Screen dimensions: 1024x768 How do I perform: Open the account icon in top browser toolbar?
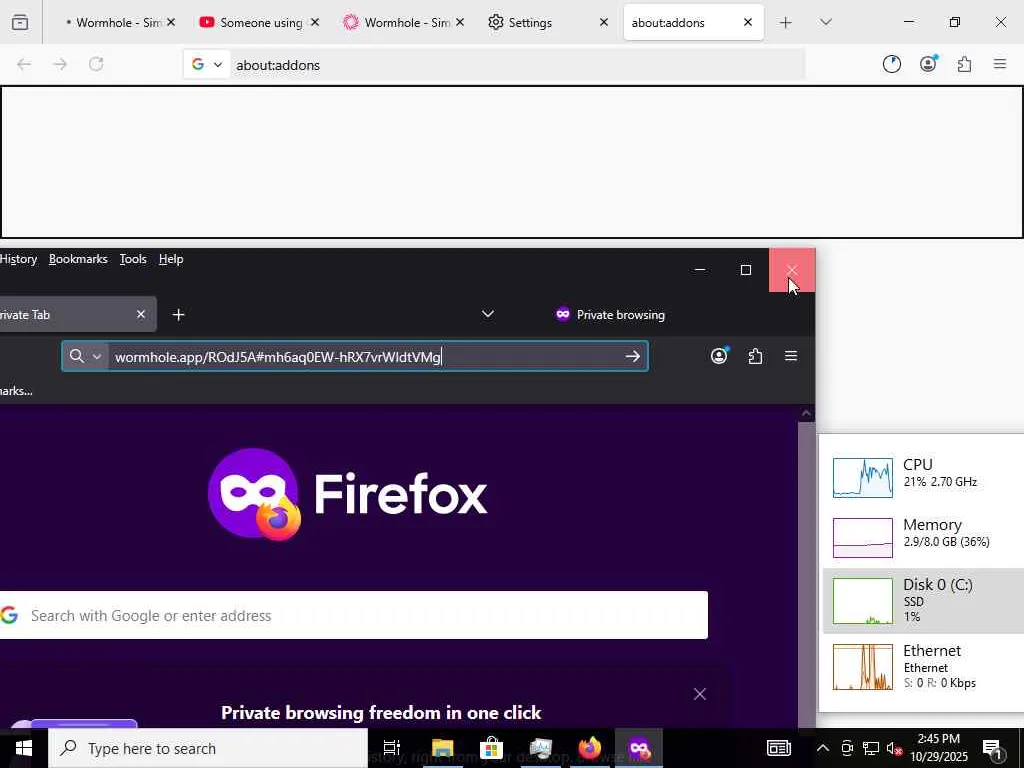pos(928,63)
